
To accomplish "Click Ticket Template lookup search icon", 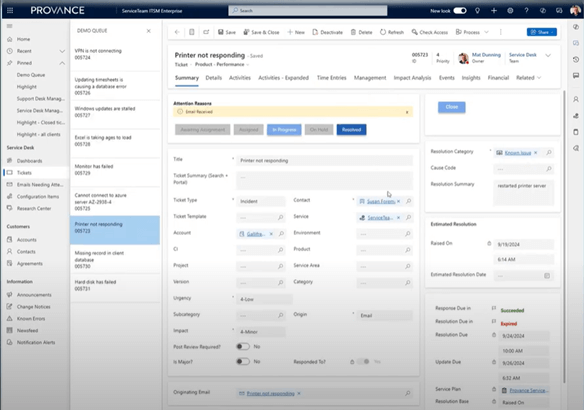I will [x=280, y=217].
